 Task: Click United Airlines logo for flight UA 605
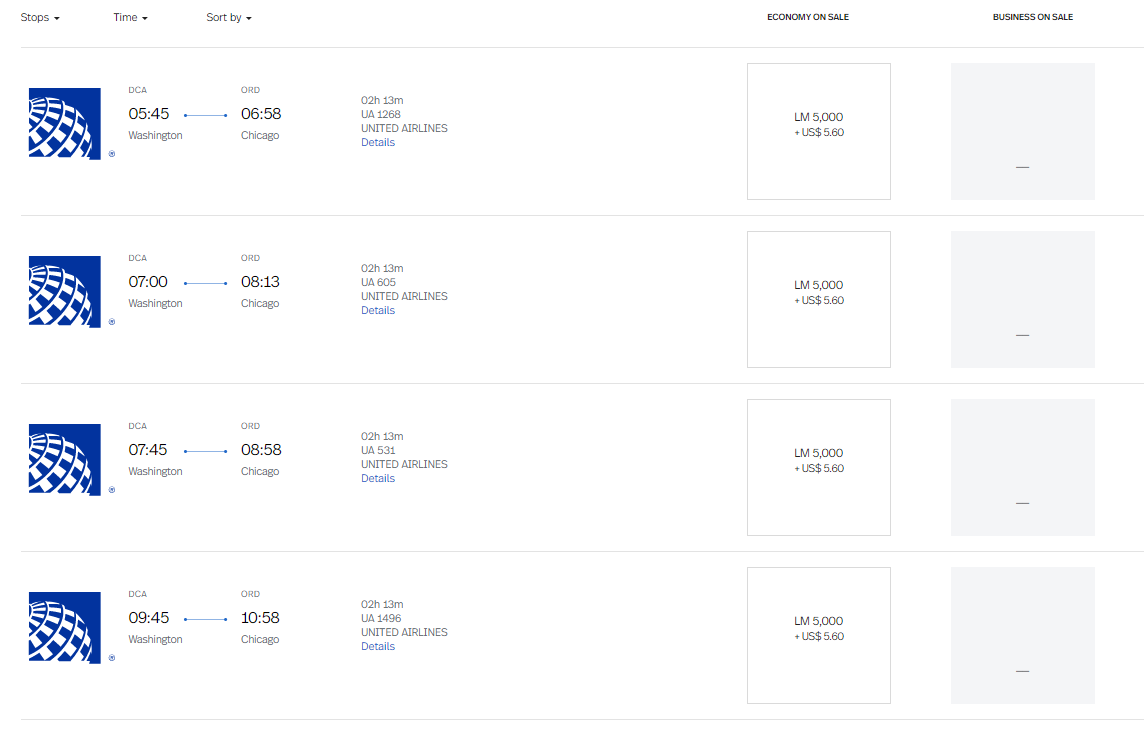65,292
